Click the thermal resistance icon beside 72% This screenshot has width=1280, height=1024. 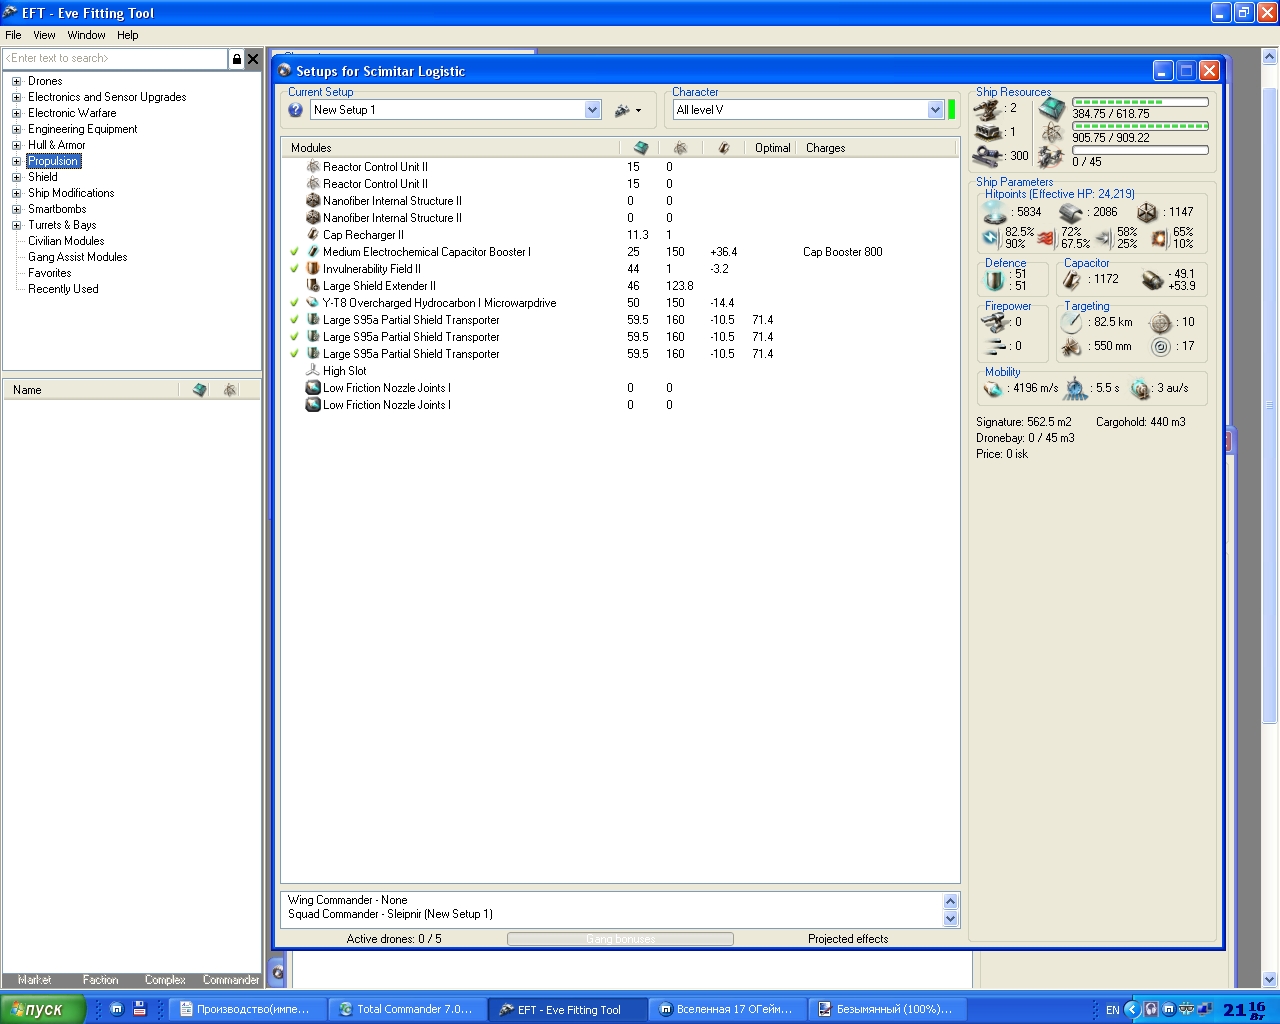(x=1046, y=238)
